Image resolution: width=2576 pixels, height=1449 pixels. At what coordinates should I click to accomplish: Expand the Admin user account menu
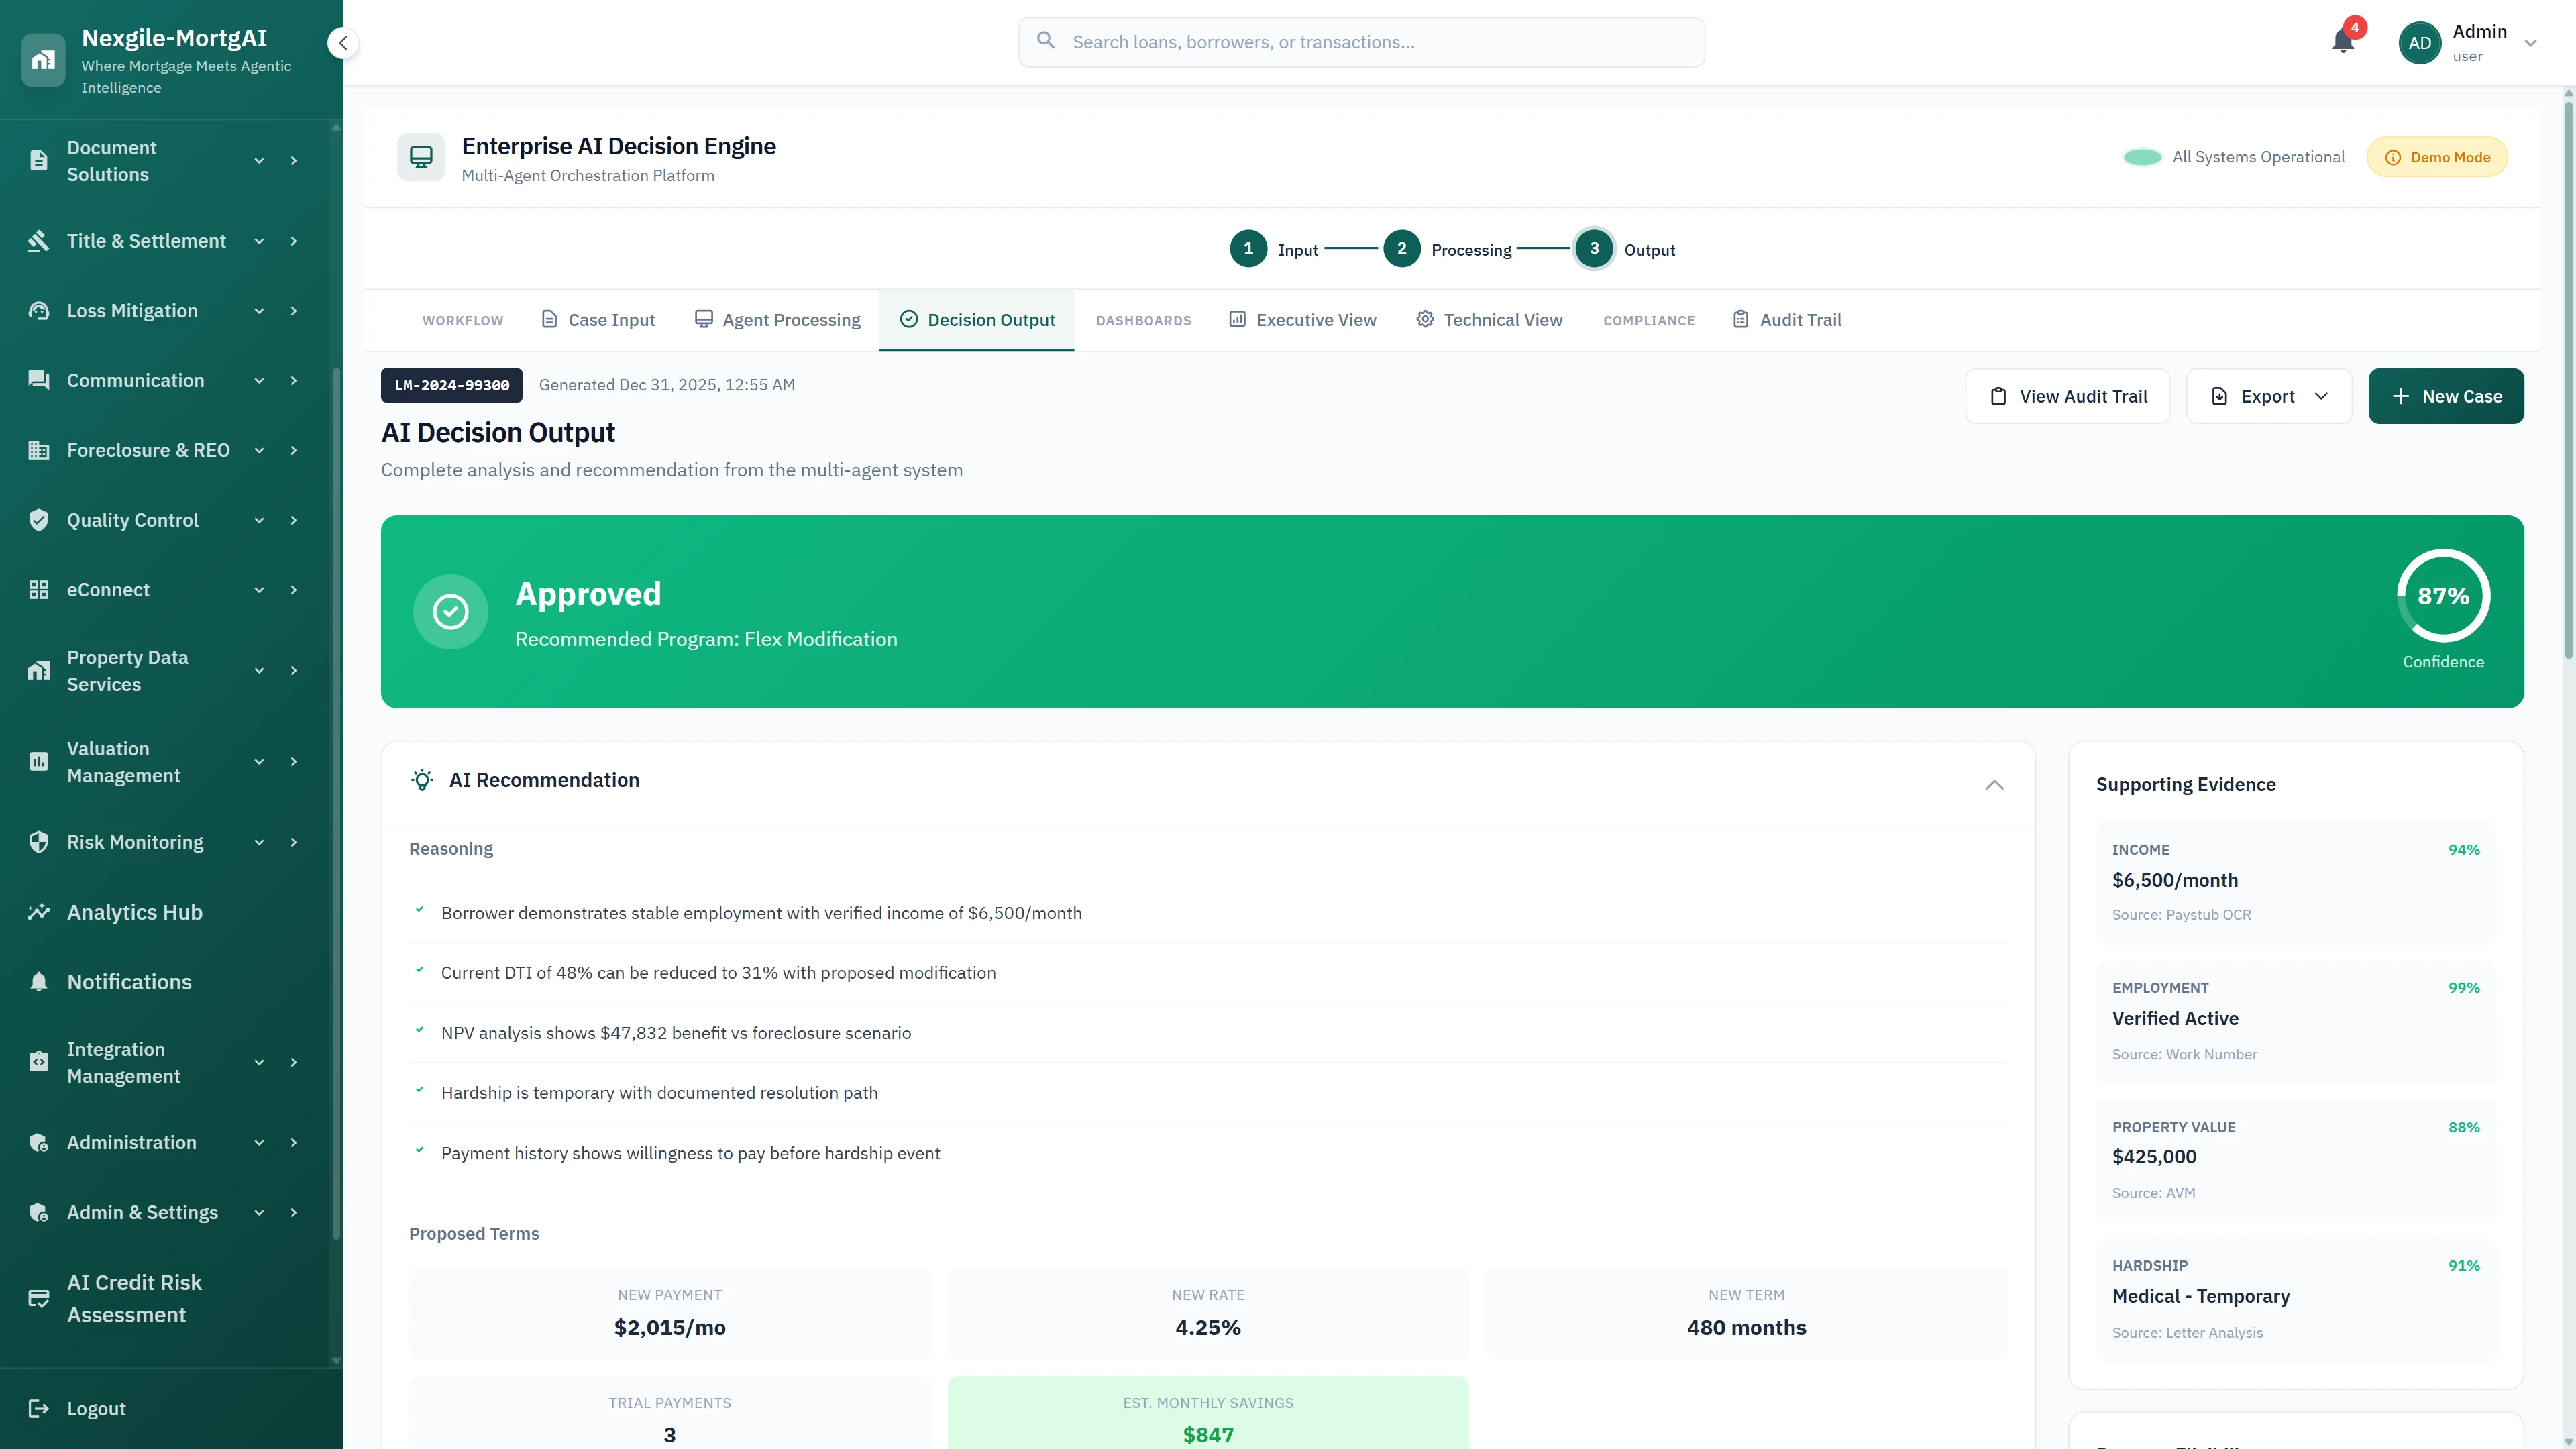(2530, 43)
